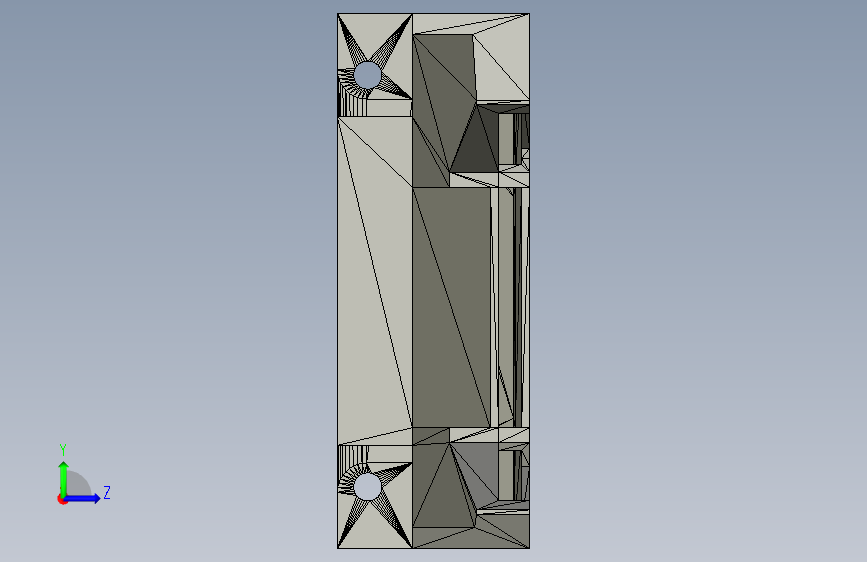Click the green Y axis arrow of triad
This screenshot has width=867, height=562.
(x=64, y=479)
